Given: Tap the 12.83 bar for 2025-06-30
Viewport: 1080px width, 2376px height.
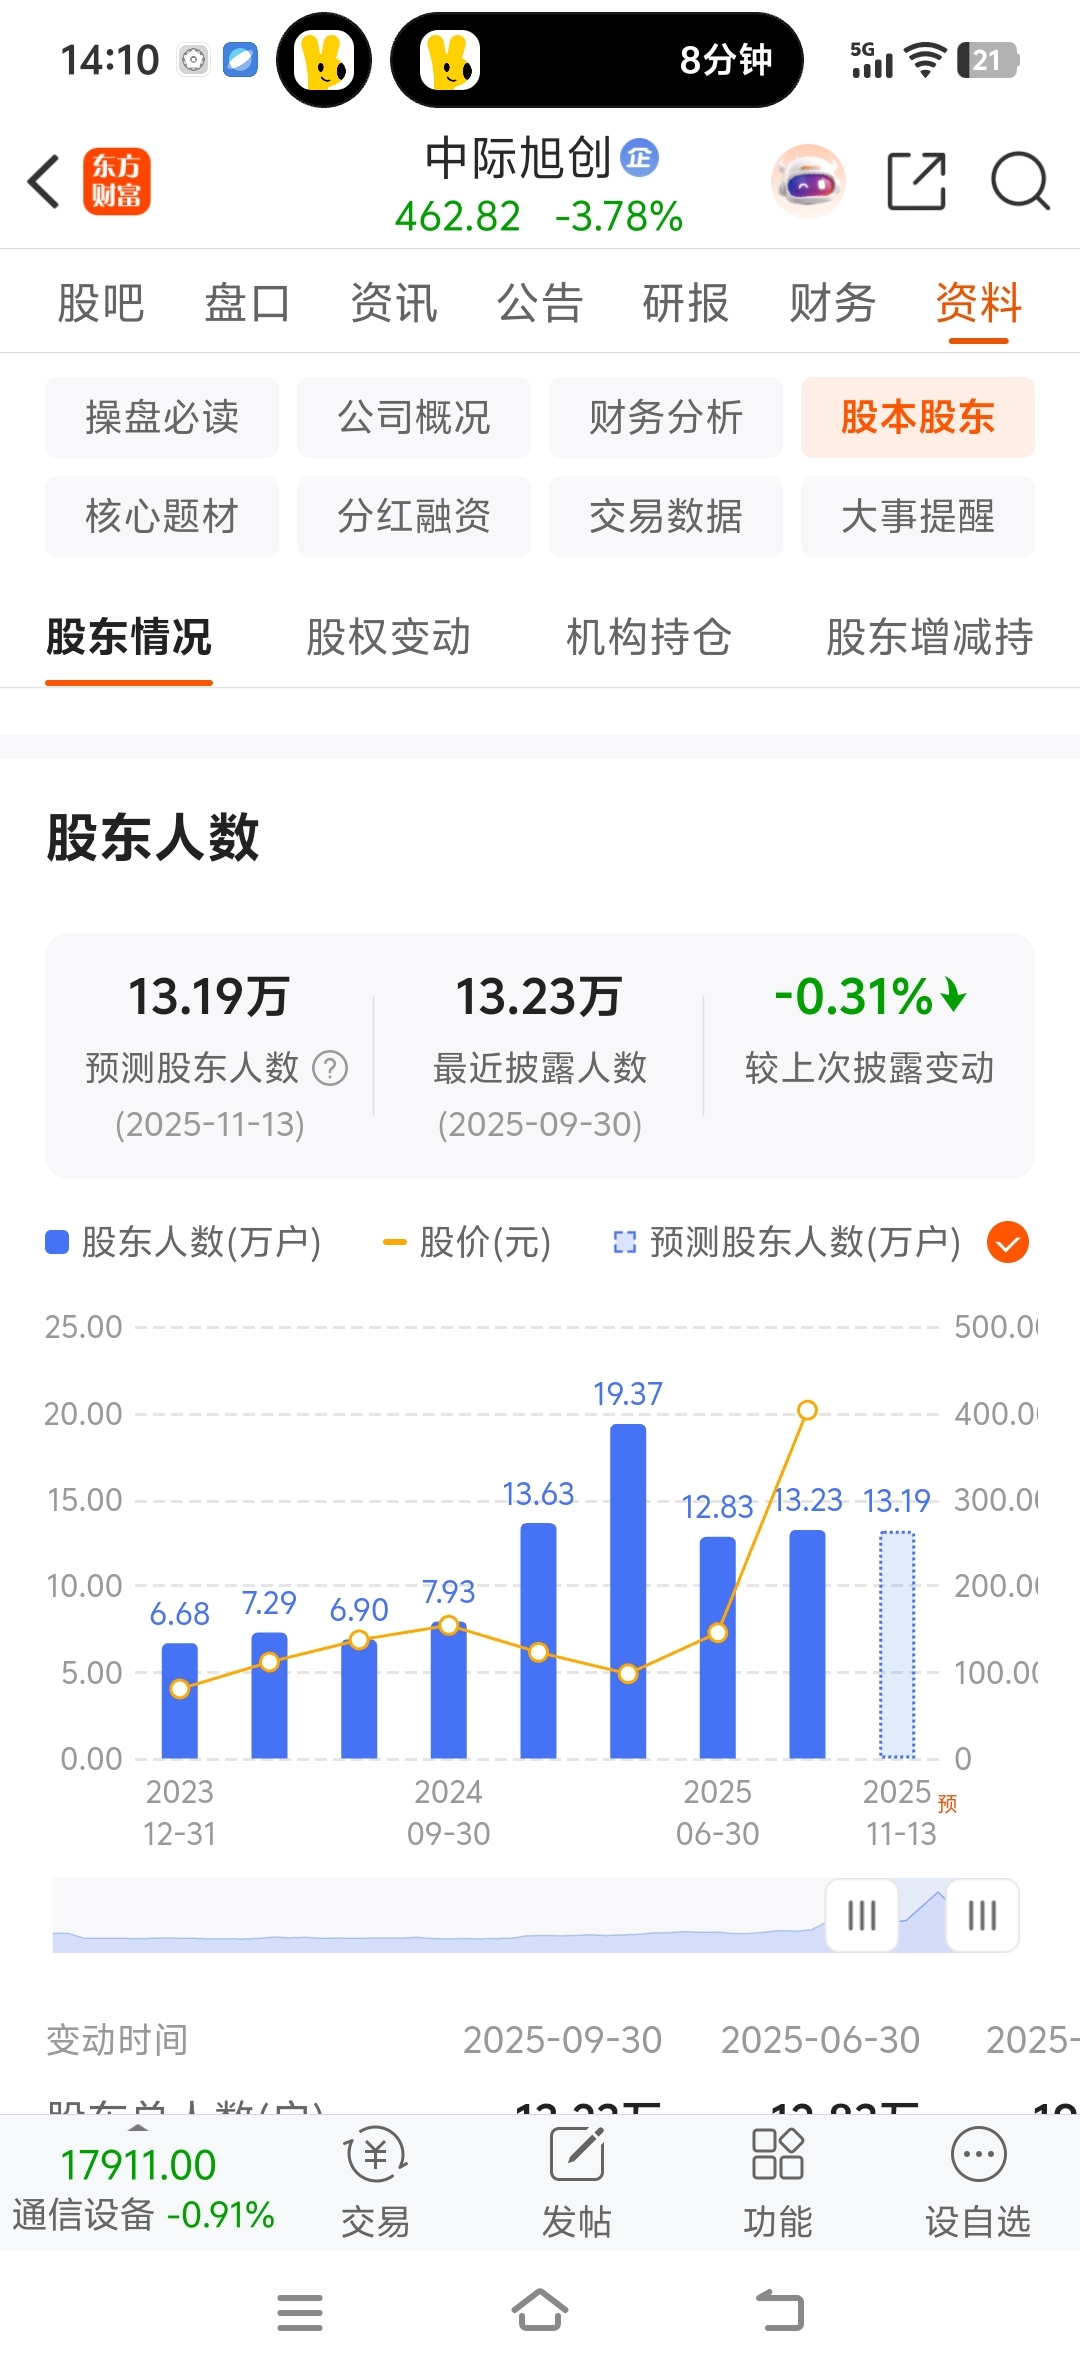Looking at the screenshot, I should [x=718, y=1647].
